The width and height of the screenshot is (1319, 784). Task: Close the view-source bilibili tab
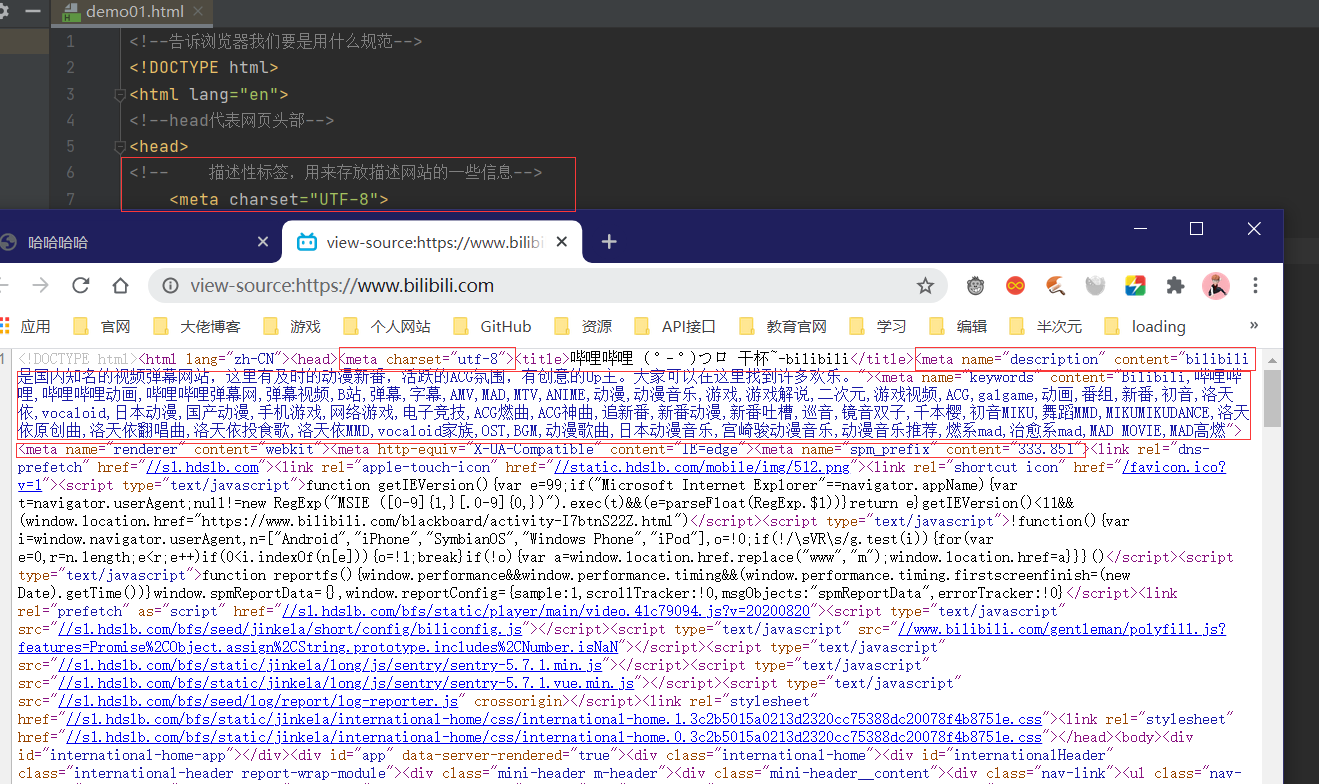tap(562, 242)
